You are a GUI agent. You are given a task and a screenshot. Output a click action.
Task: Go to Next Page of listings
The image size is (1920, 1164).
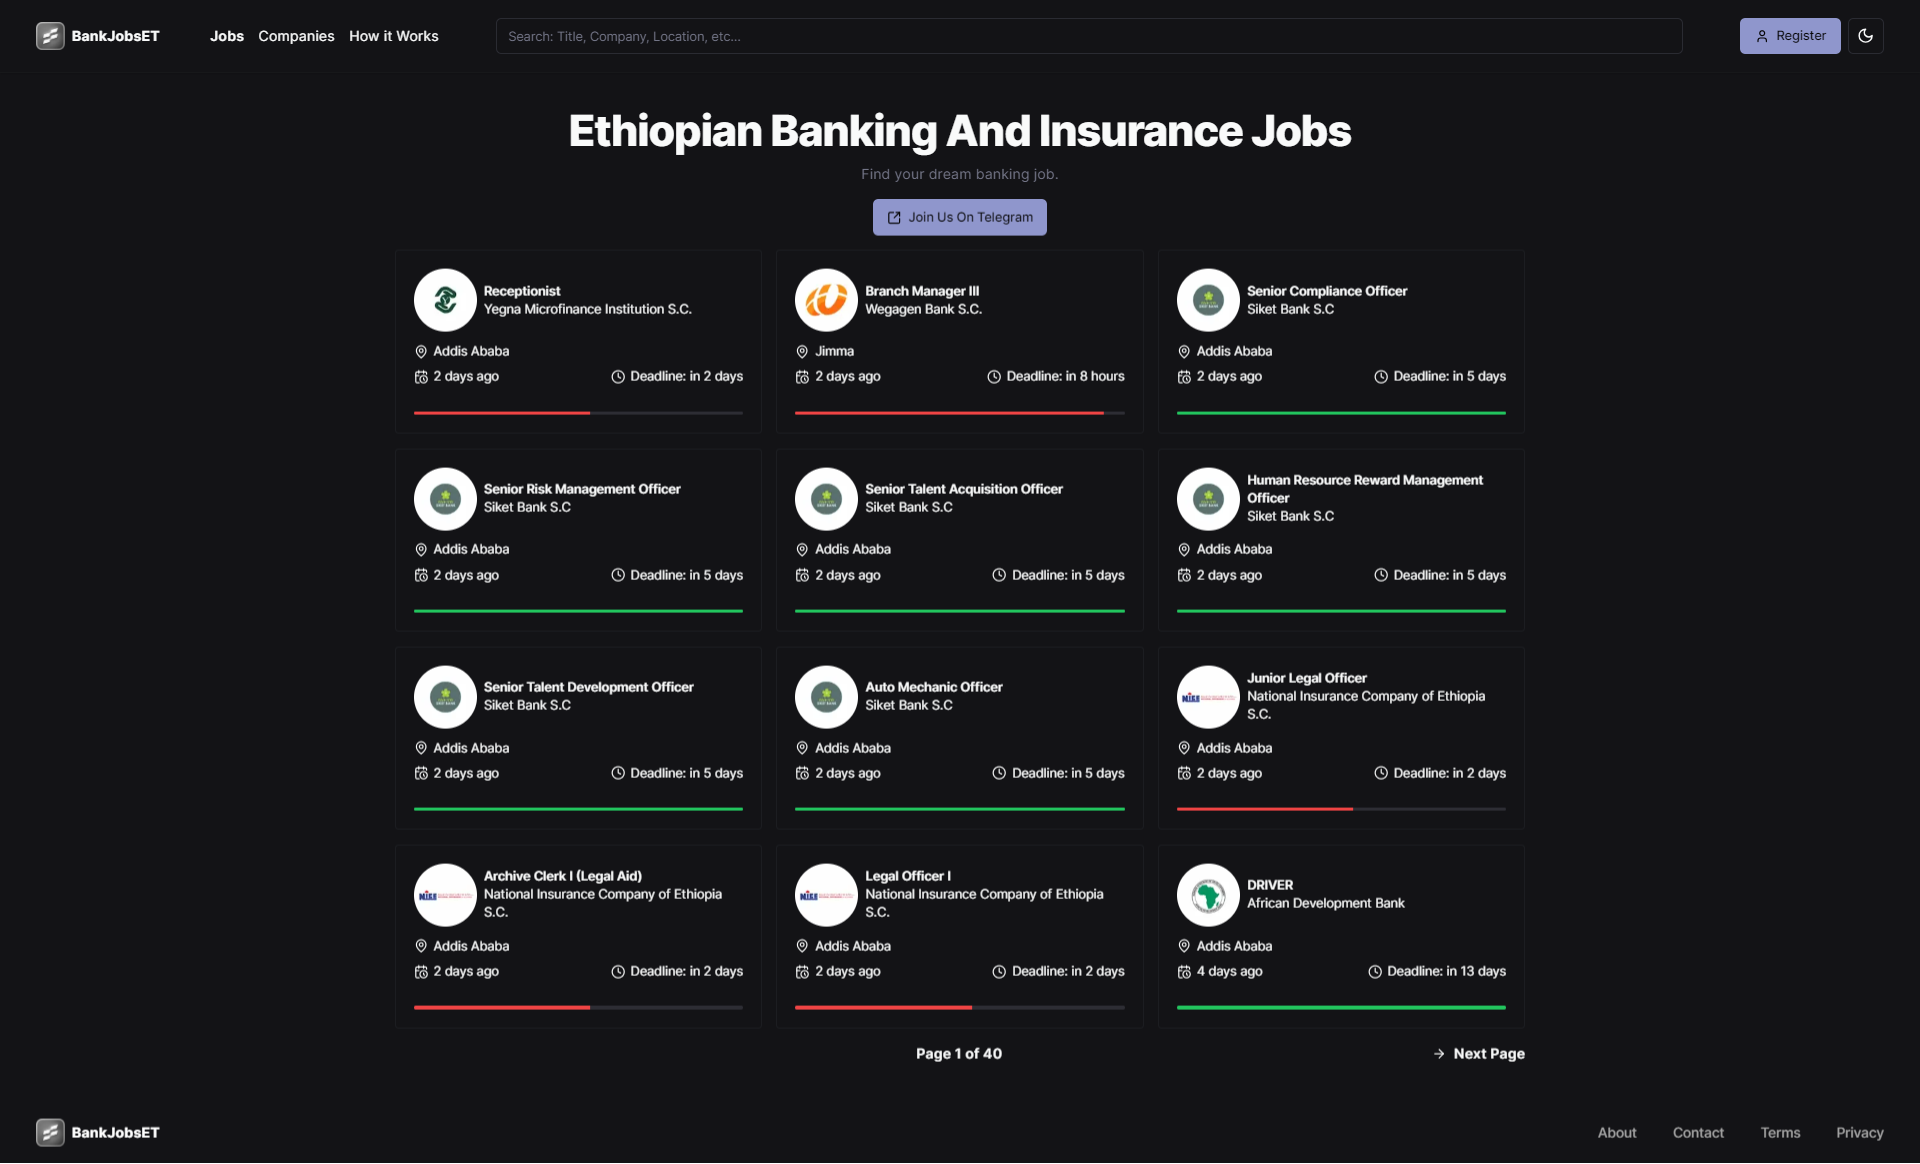click(1479, 1054)
